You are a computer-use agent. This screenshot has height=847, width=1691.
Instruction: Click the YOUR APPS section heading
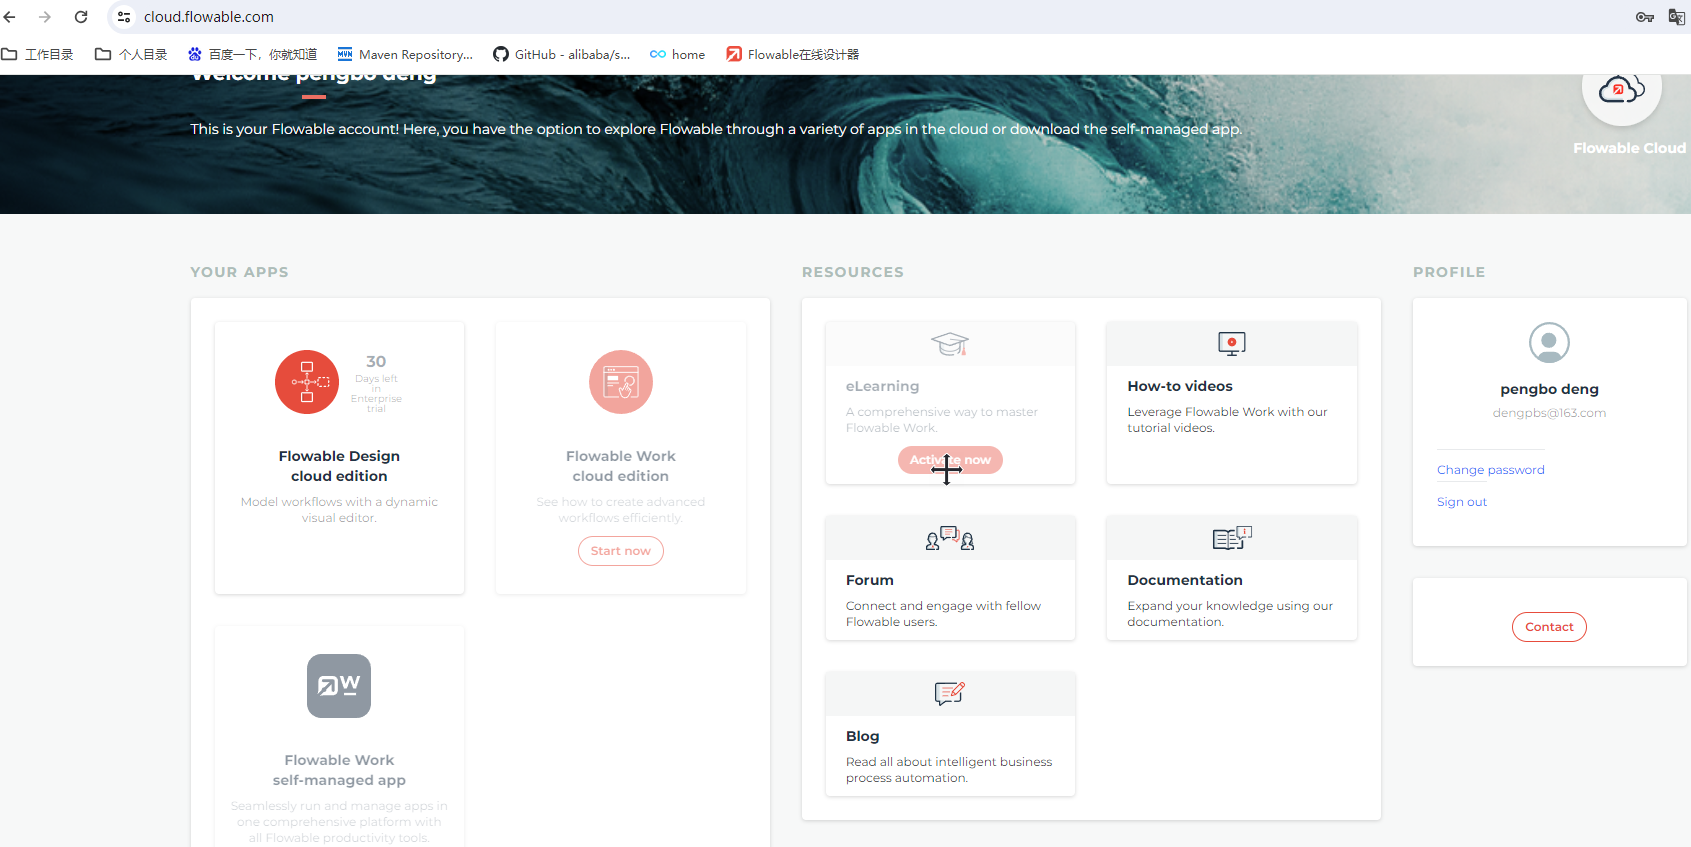coord(239,272)
